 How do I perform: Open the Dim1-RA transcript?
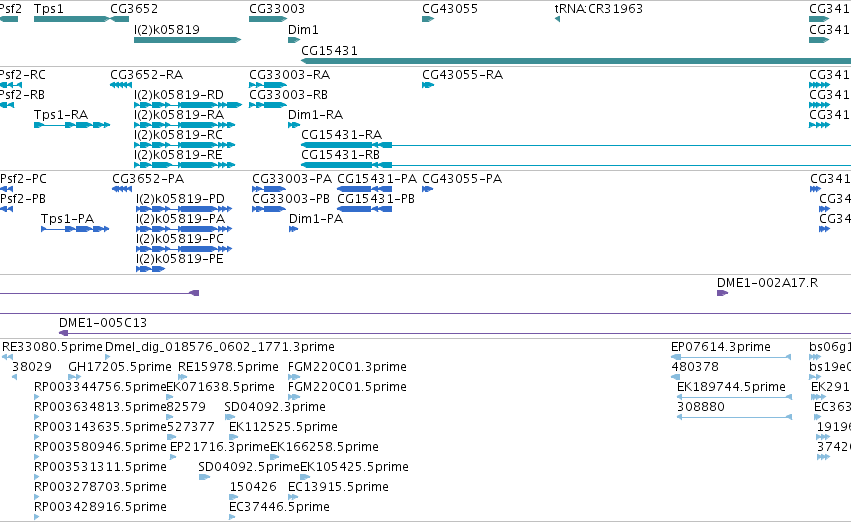(294, 125)
